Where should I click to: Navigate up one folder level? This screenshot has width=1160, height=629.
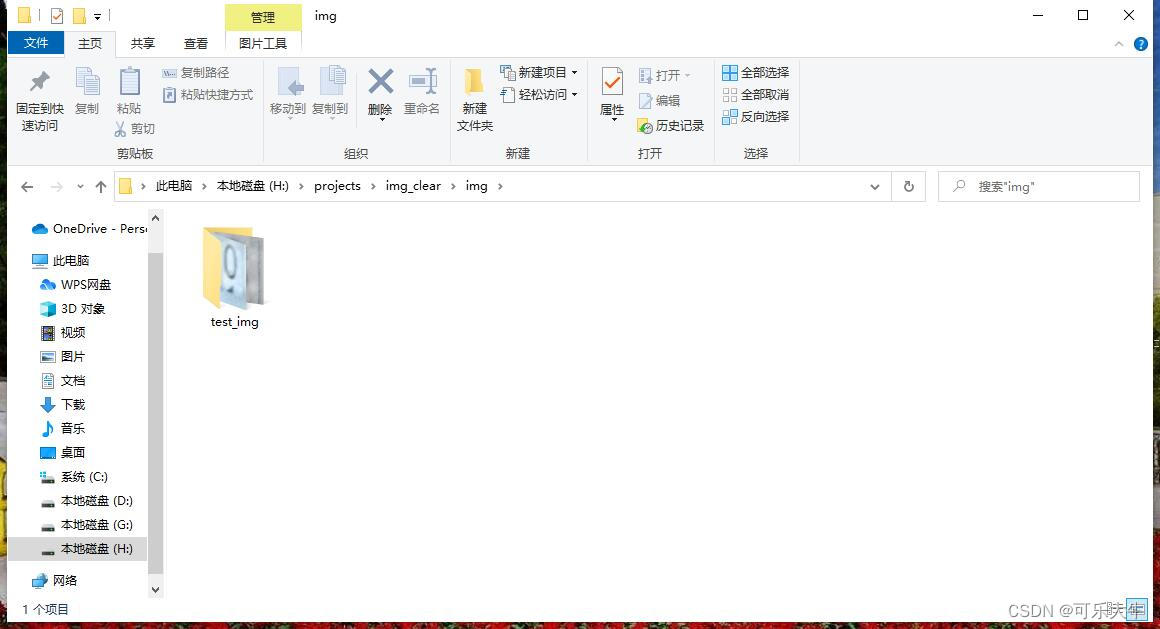pyautogui.click(x=100, y=187)
